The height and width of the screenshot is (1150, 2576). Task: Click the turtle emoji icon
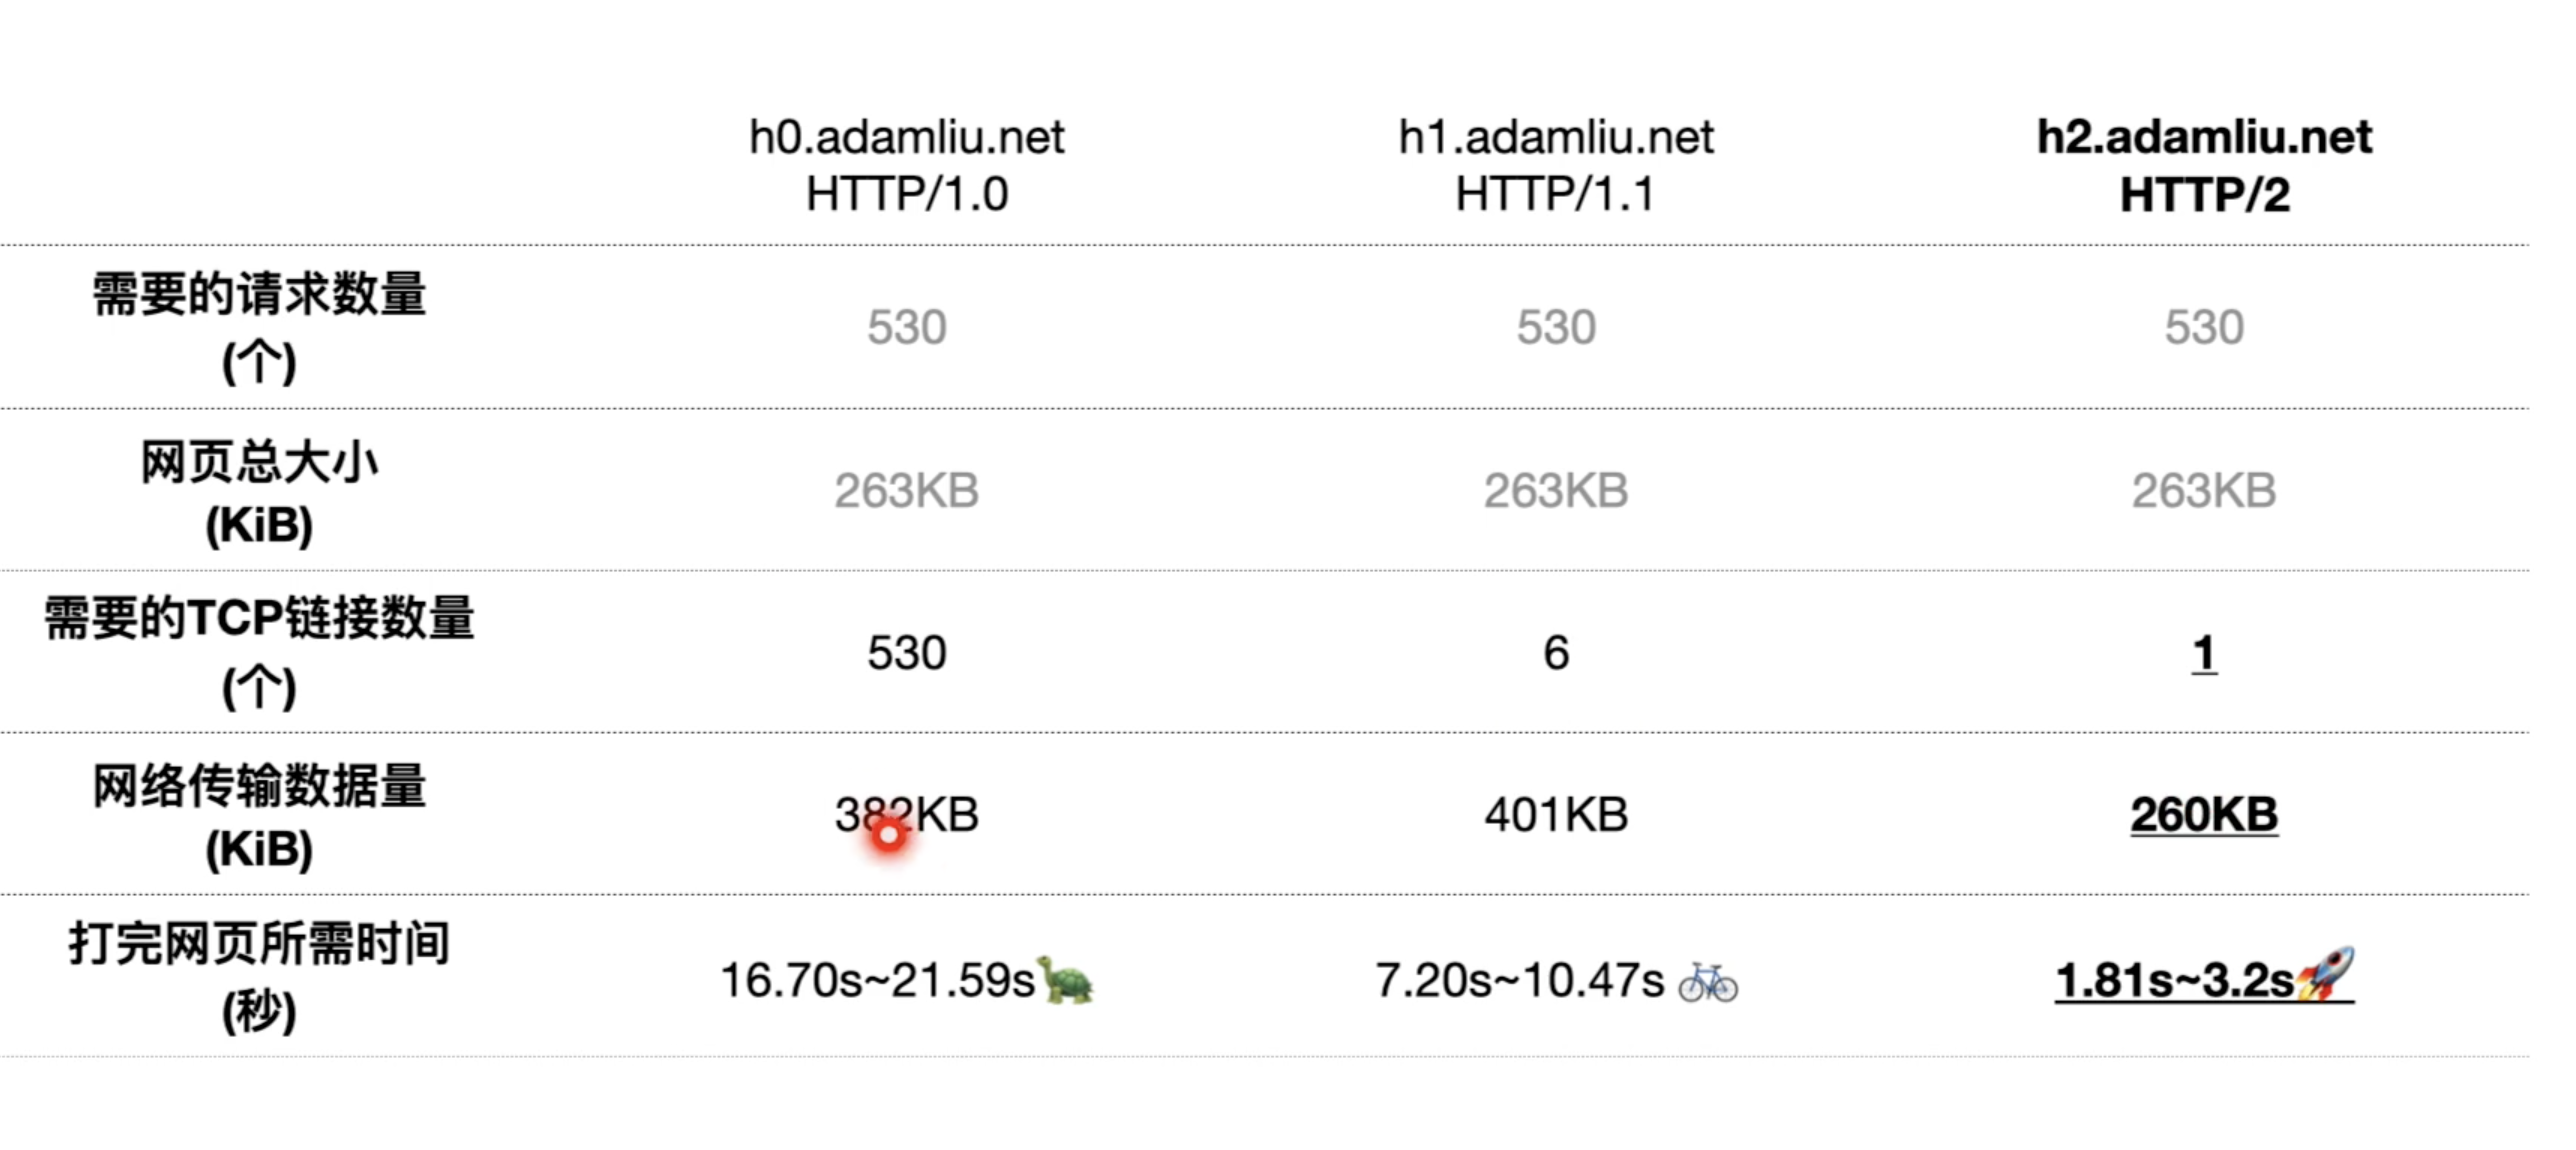[x=1067, y=979]
